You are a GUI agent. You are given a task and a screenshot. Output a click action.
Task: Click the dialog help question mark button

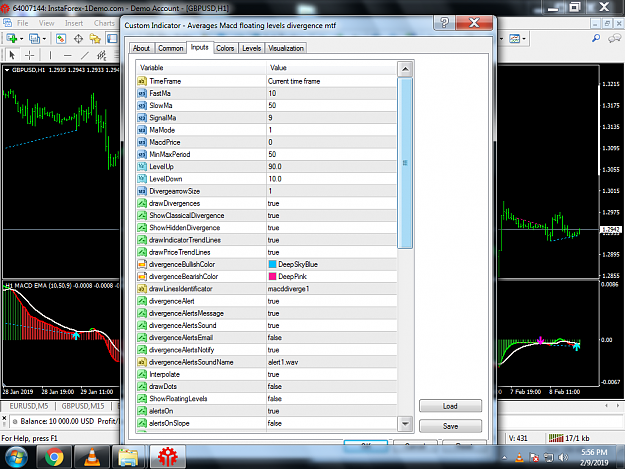(444, 23)
